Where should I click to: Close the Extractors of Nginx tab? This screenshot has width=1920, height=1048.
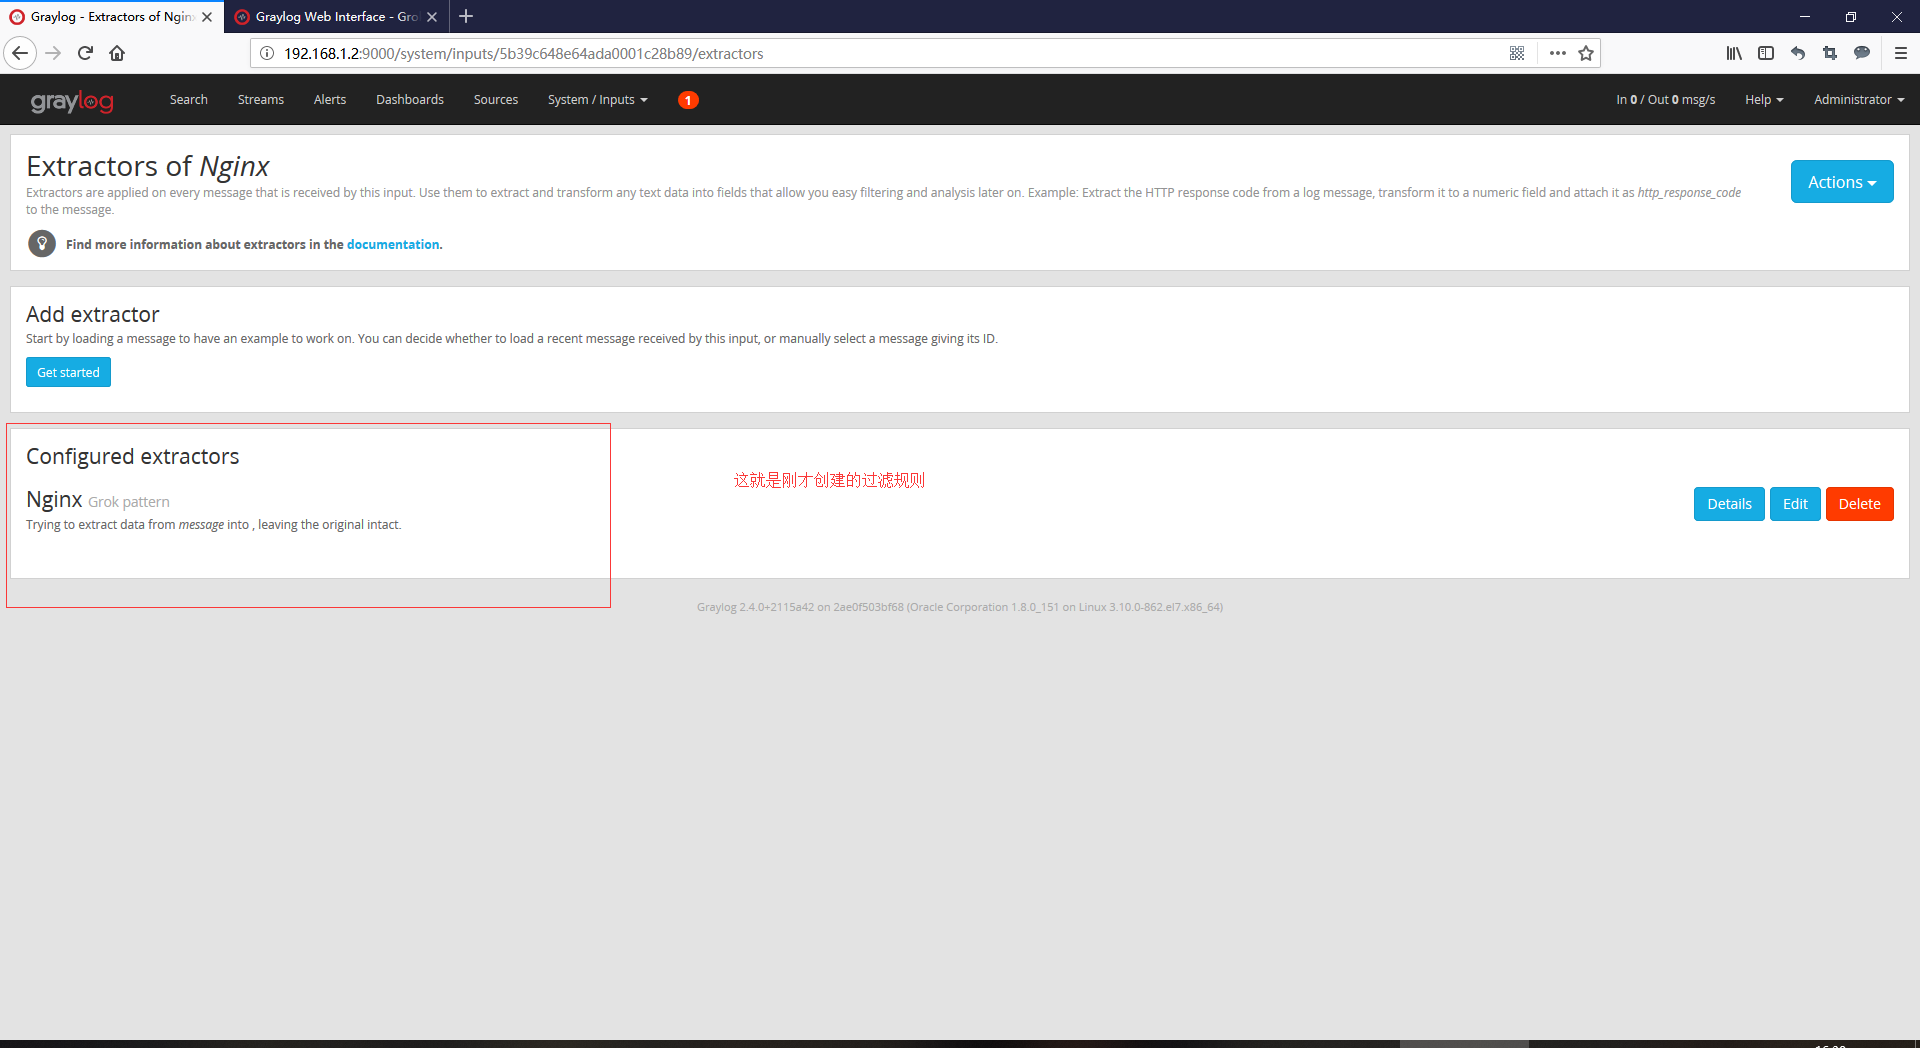click(x=207, y=17)
